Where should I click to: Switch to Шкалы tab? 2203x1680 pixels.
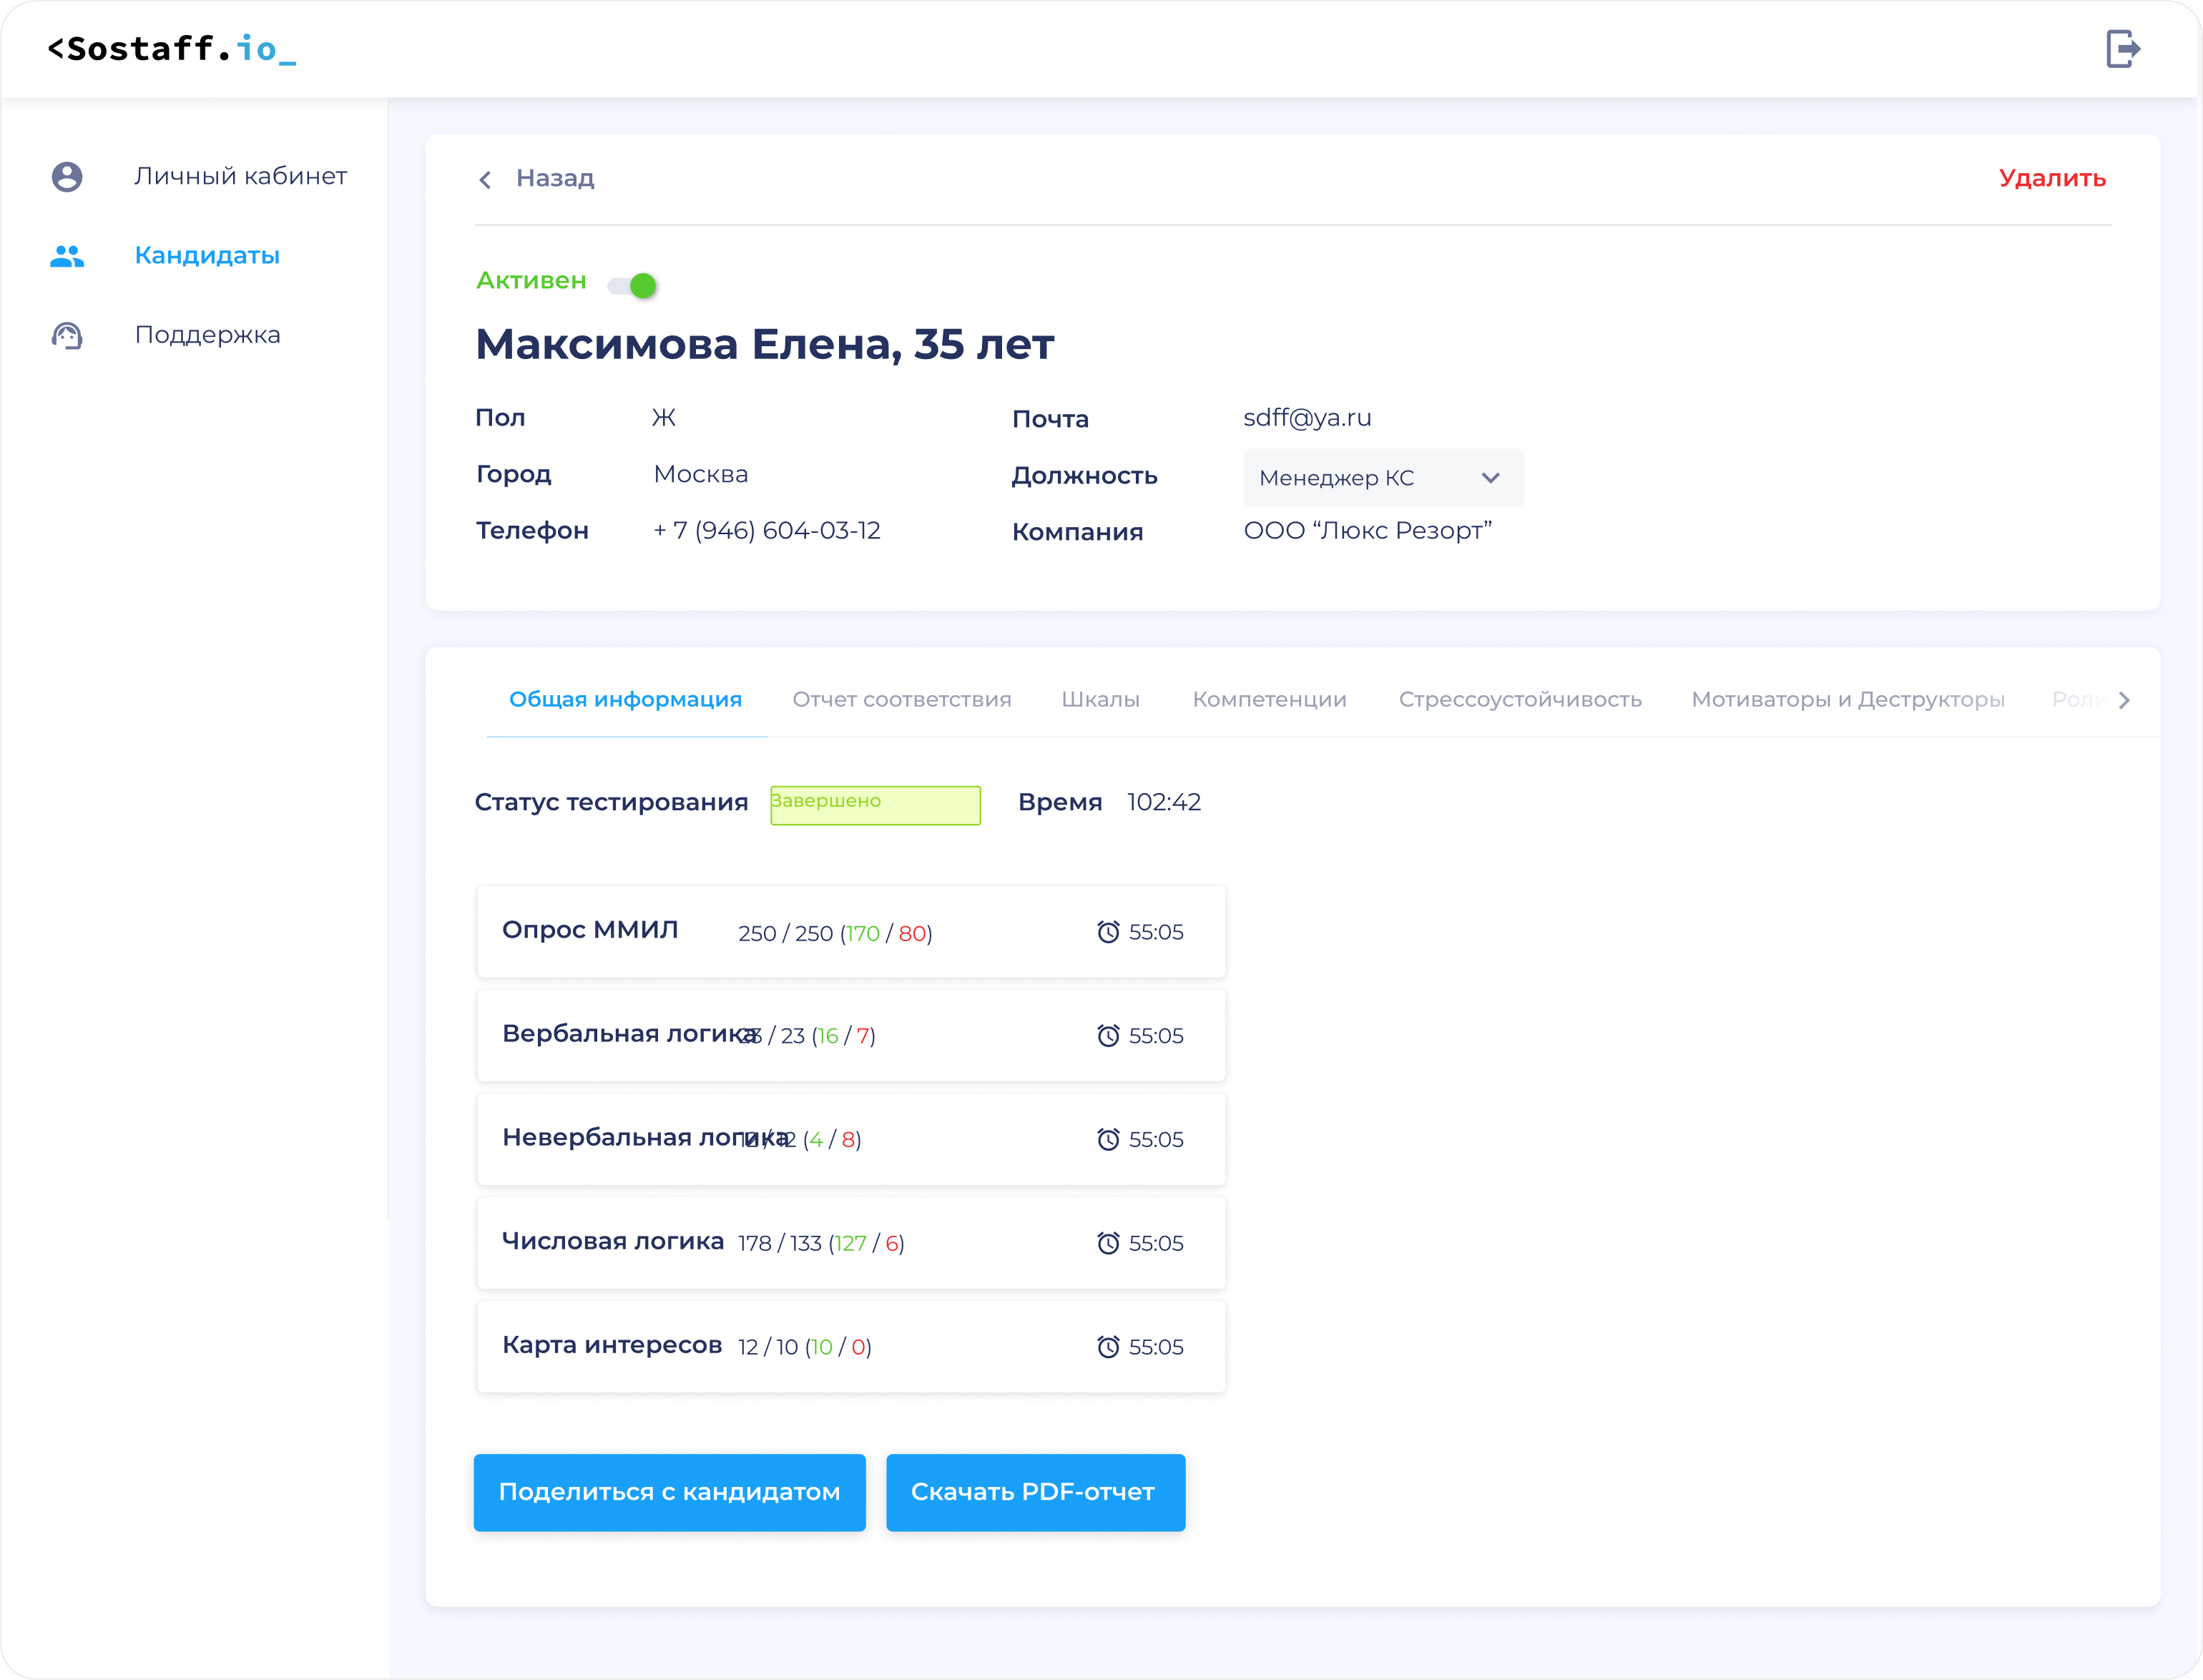[1100, 699]
